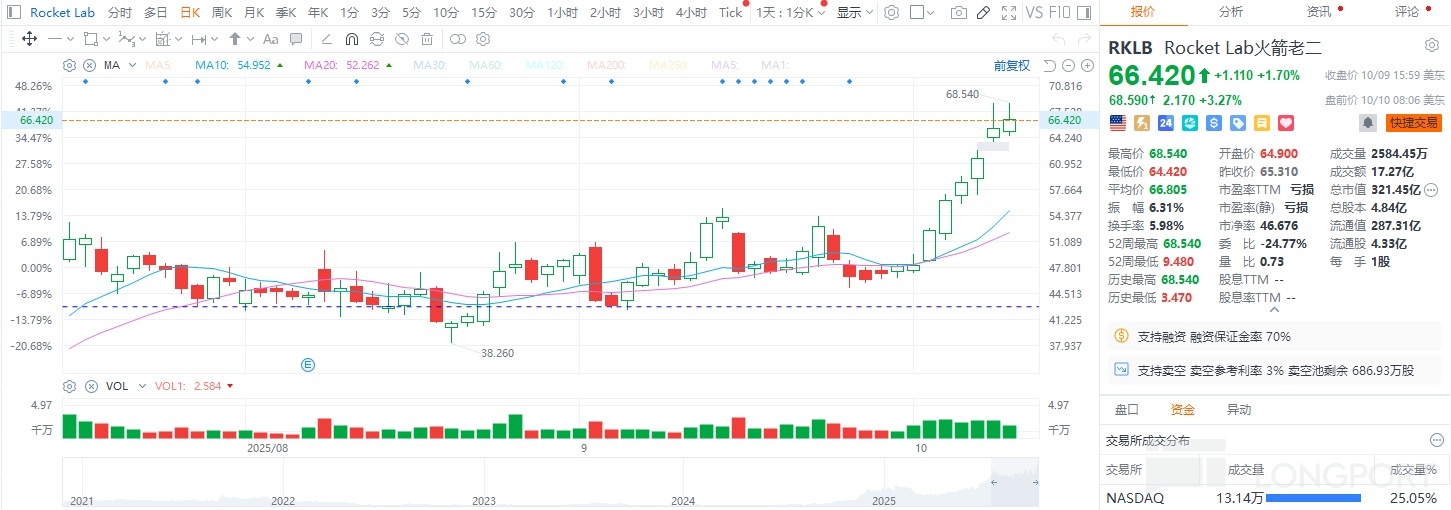Click the price alert bell icon
This screenshot has width=1451, height=510.
tap(1367, 123)
